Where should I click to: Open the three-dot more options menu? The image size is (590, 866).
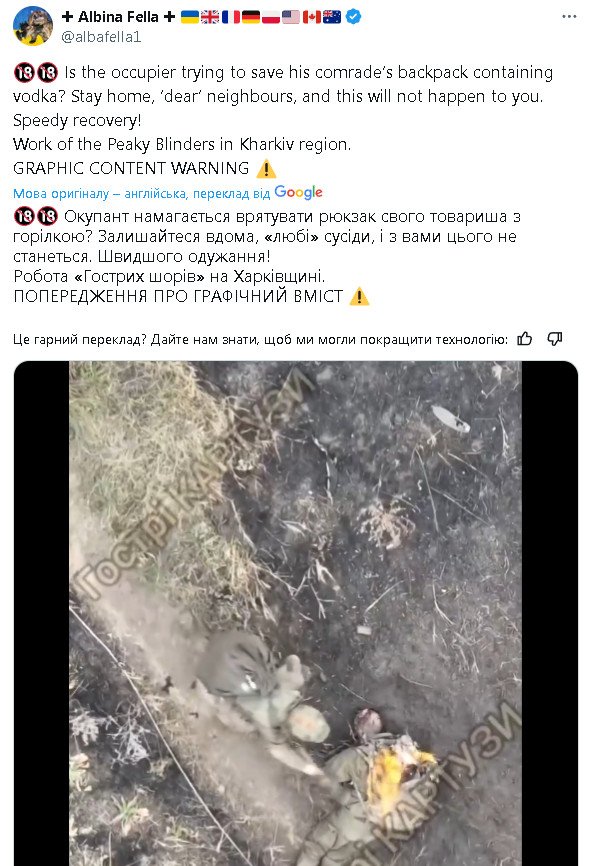click(569, 17)
